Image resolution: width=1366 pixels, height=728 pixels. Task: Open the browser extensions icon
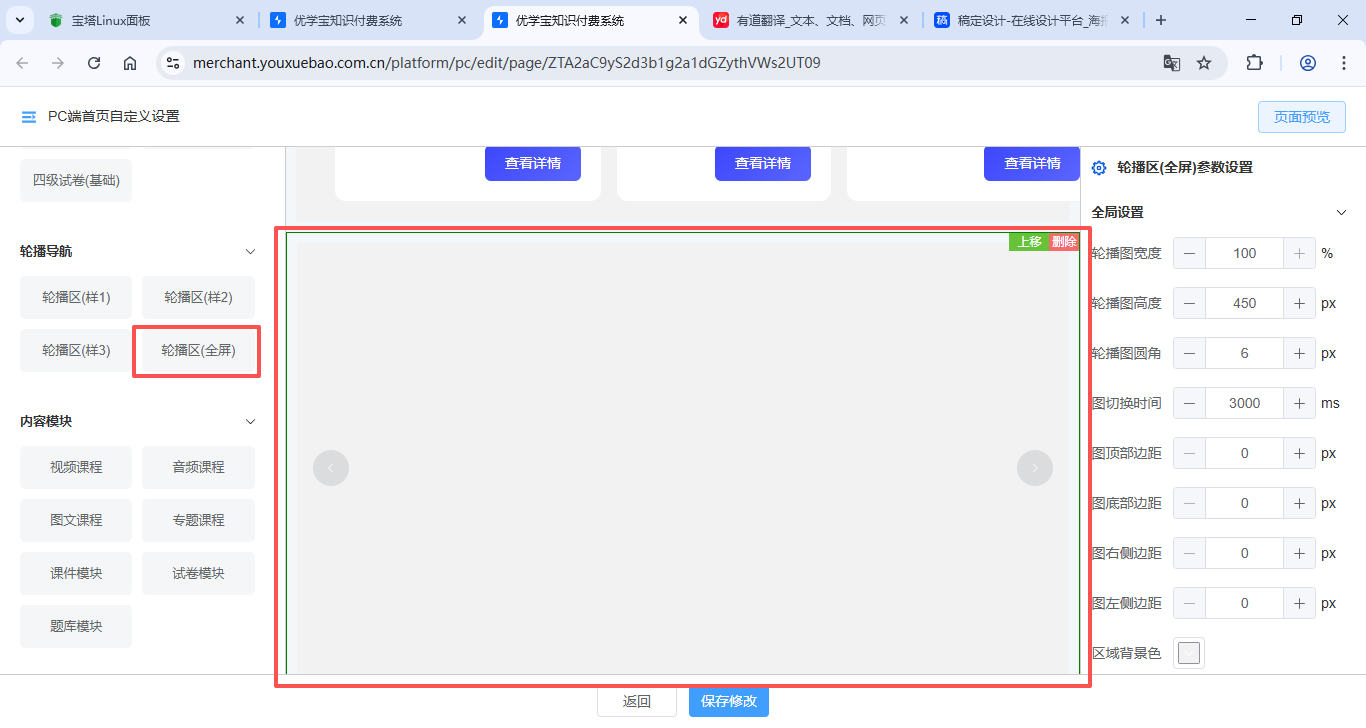tap(1254, 63)
